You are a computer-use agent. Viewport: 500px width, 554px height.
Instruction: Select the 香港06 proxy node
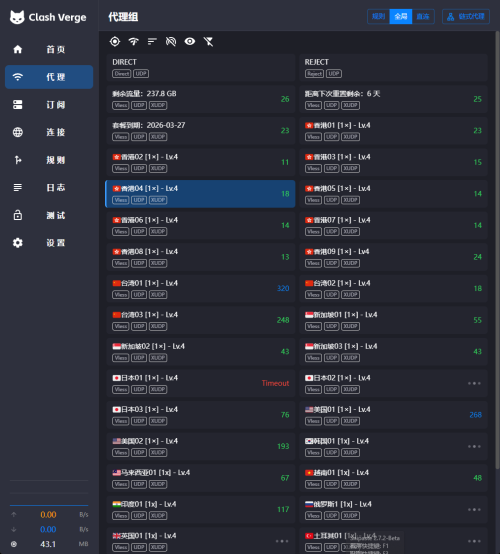pos(200,225)
